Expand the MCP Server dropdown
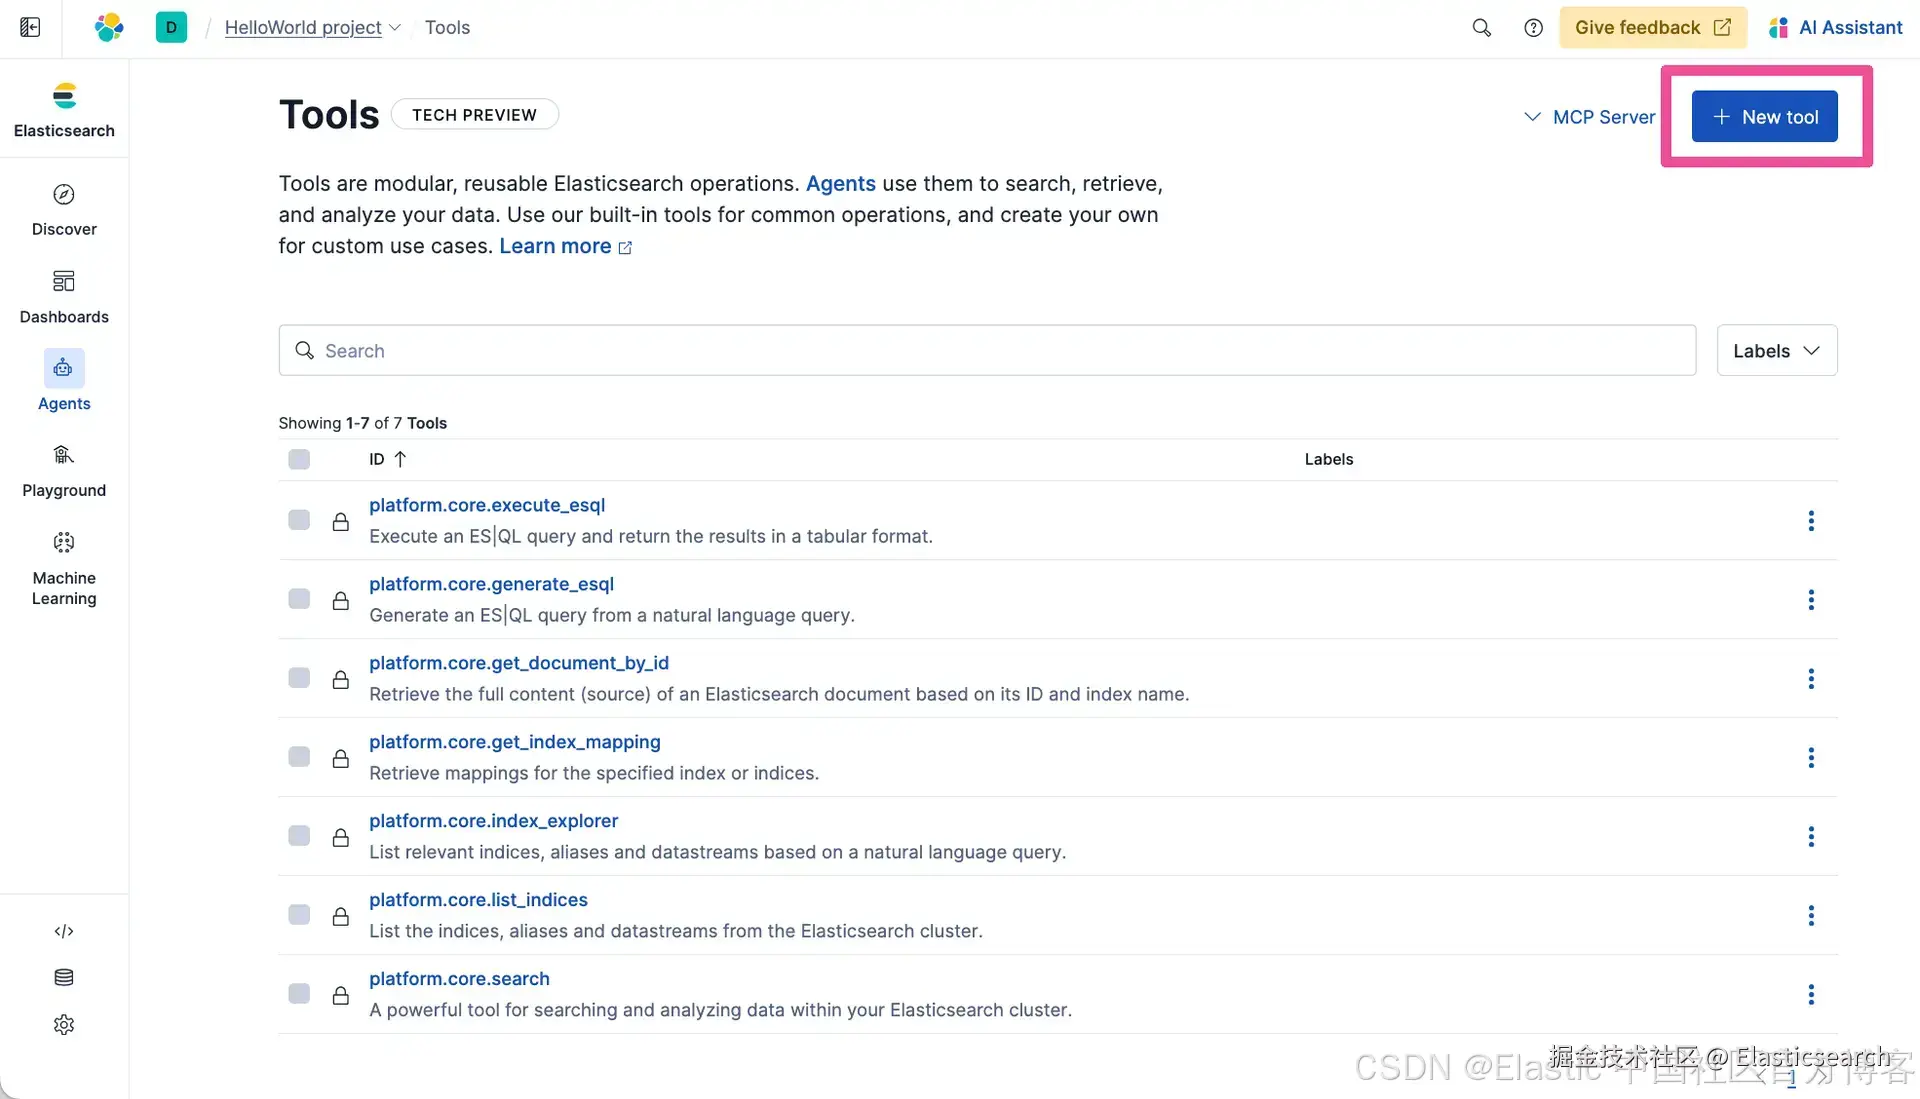The image size is (1920, 1099). coord(1589,117)
